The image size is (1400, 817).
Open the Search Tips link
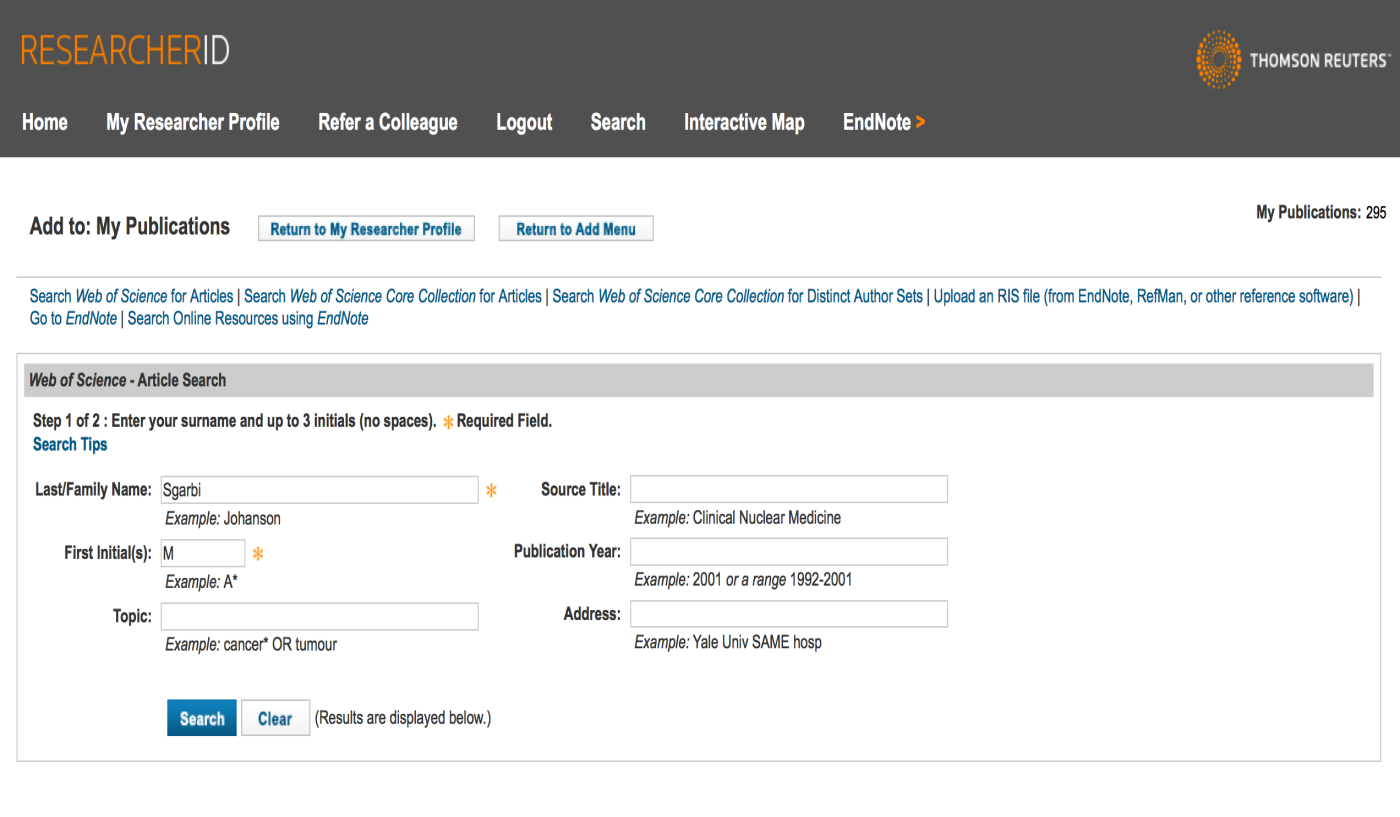tap(70, 444)
